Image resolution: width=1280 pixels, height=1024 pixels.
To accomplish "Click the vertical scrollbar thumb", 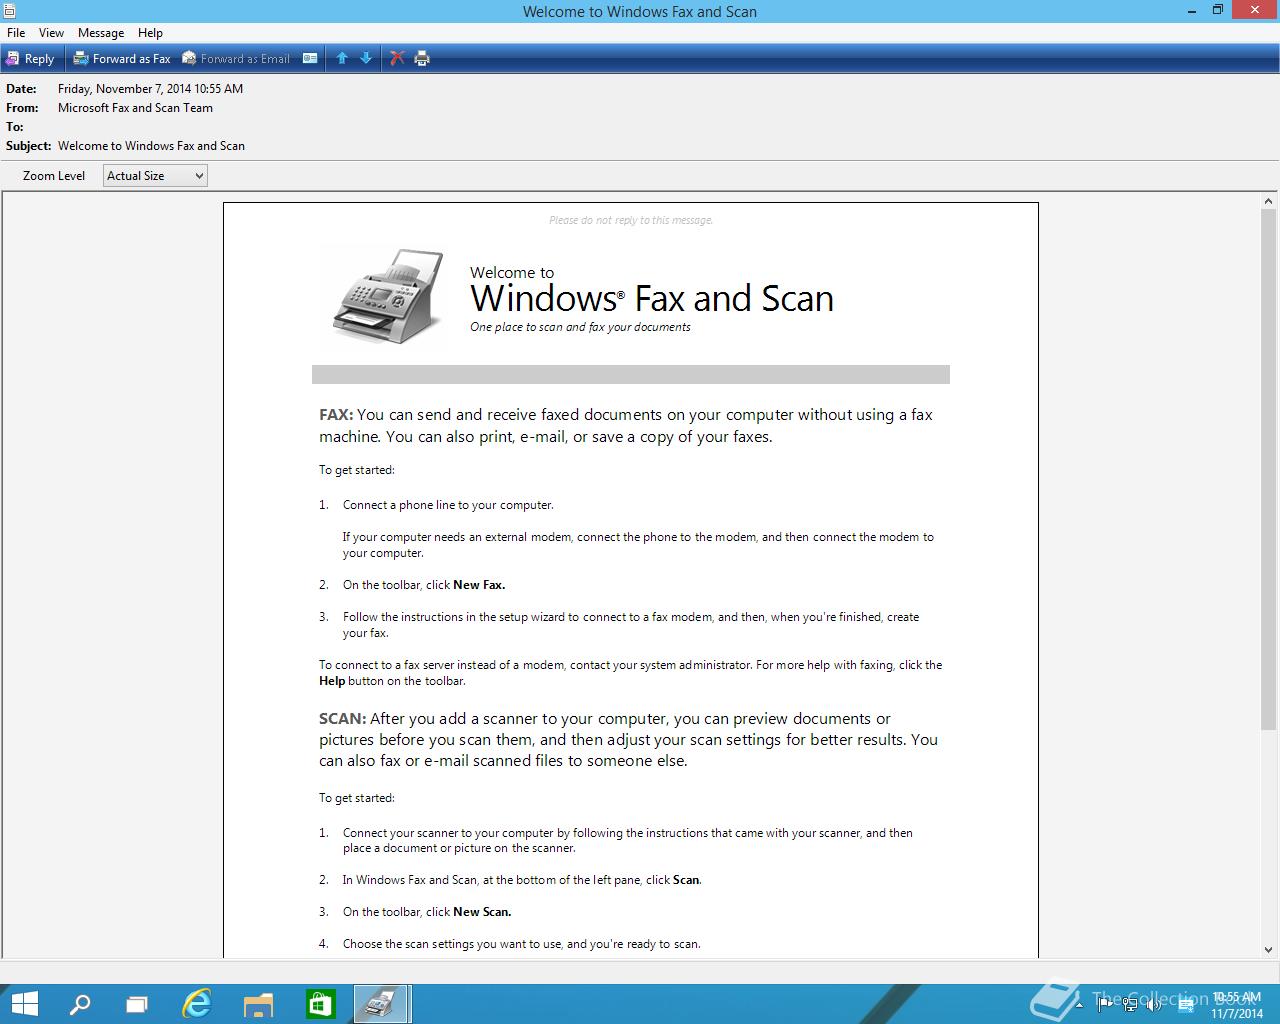I will tap(1269, 469).
